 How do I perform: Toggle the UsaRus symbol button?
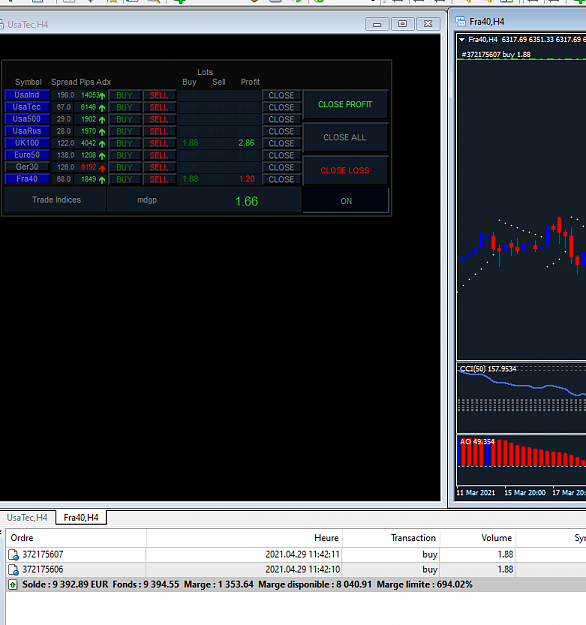[27, 131]
